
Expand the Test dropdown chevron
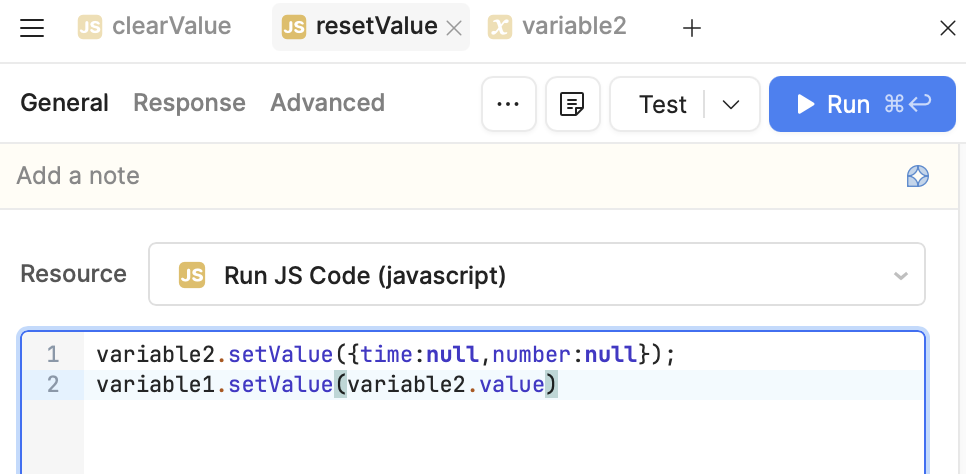(731, 104)
